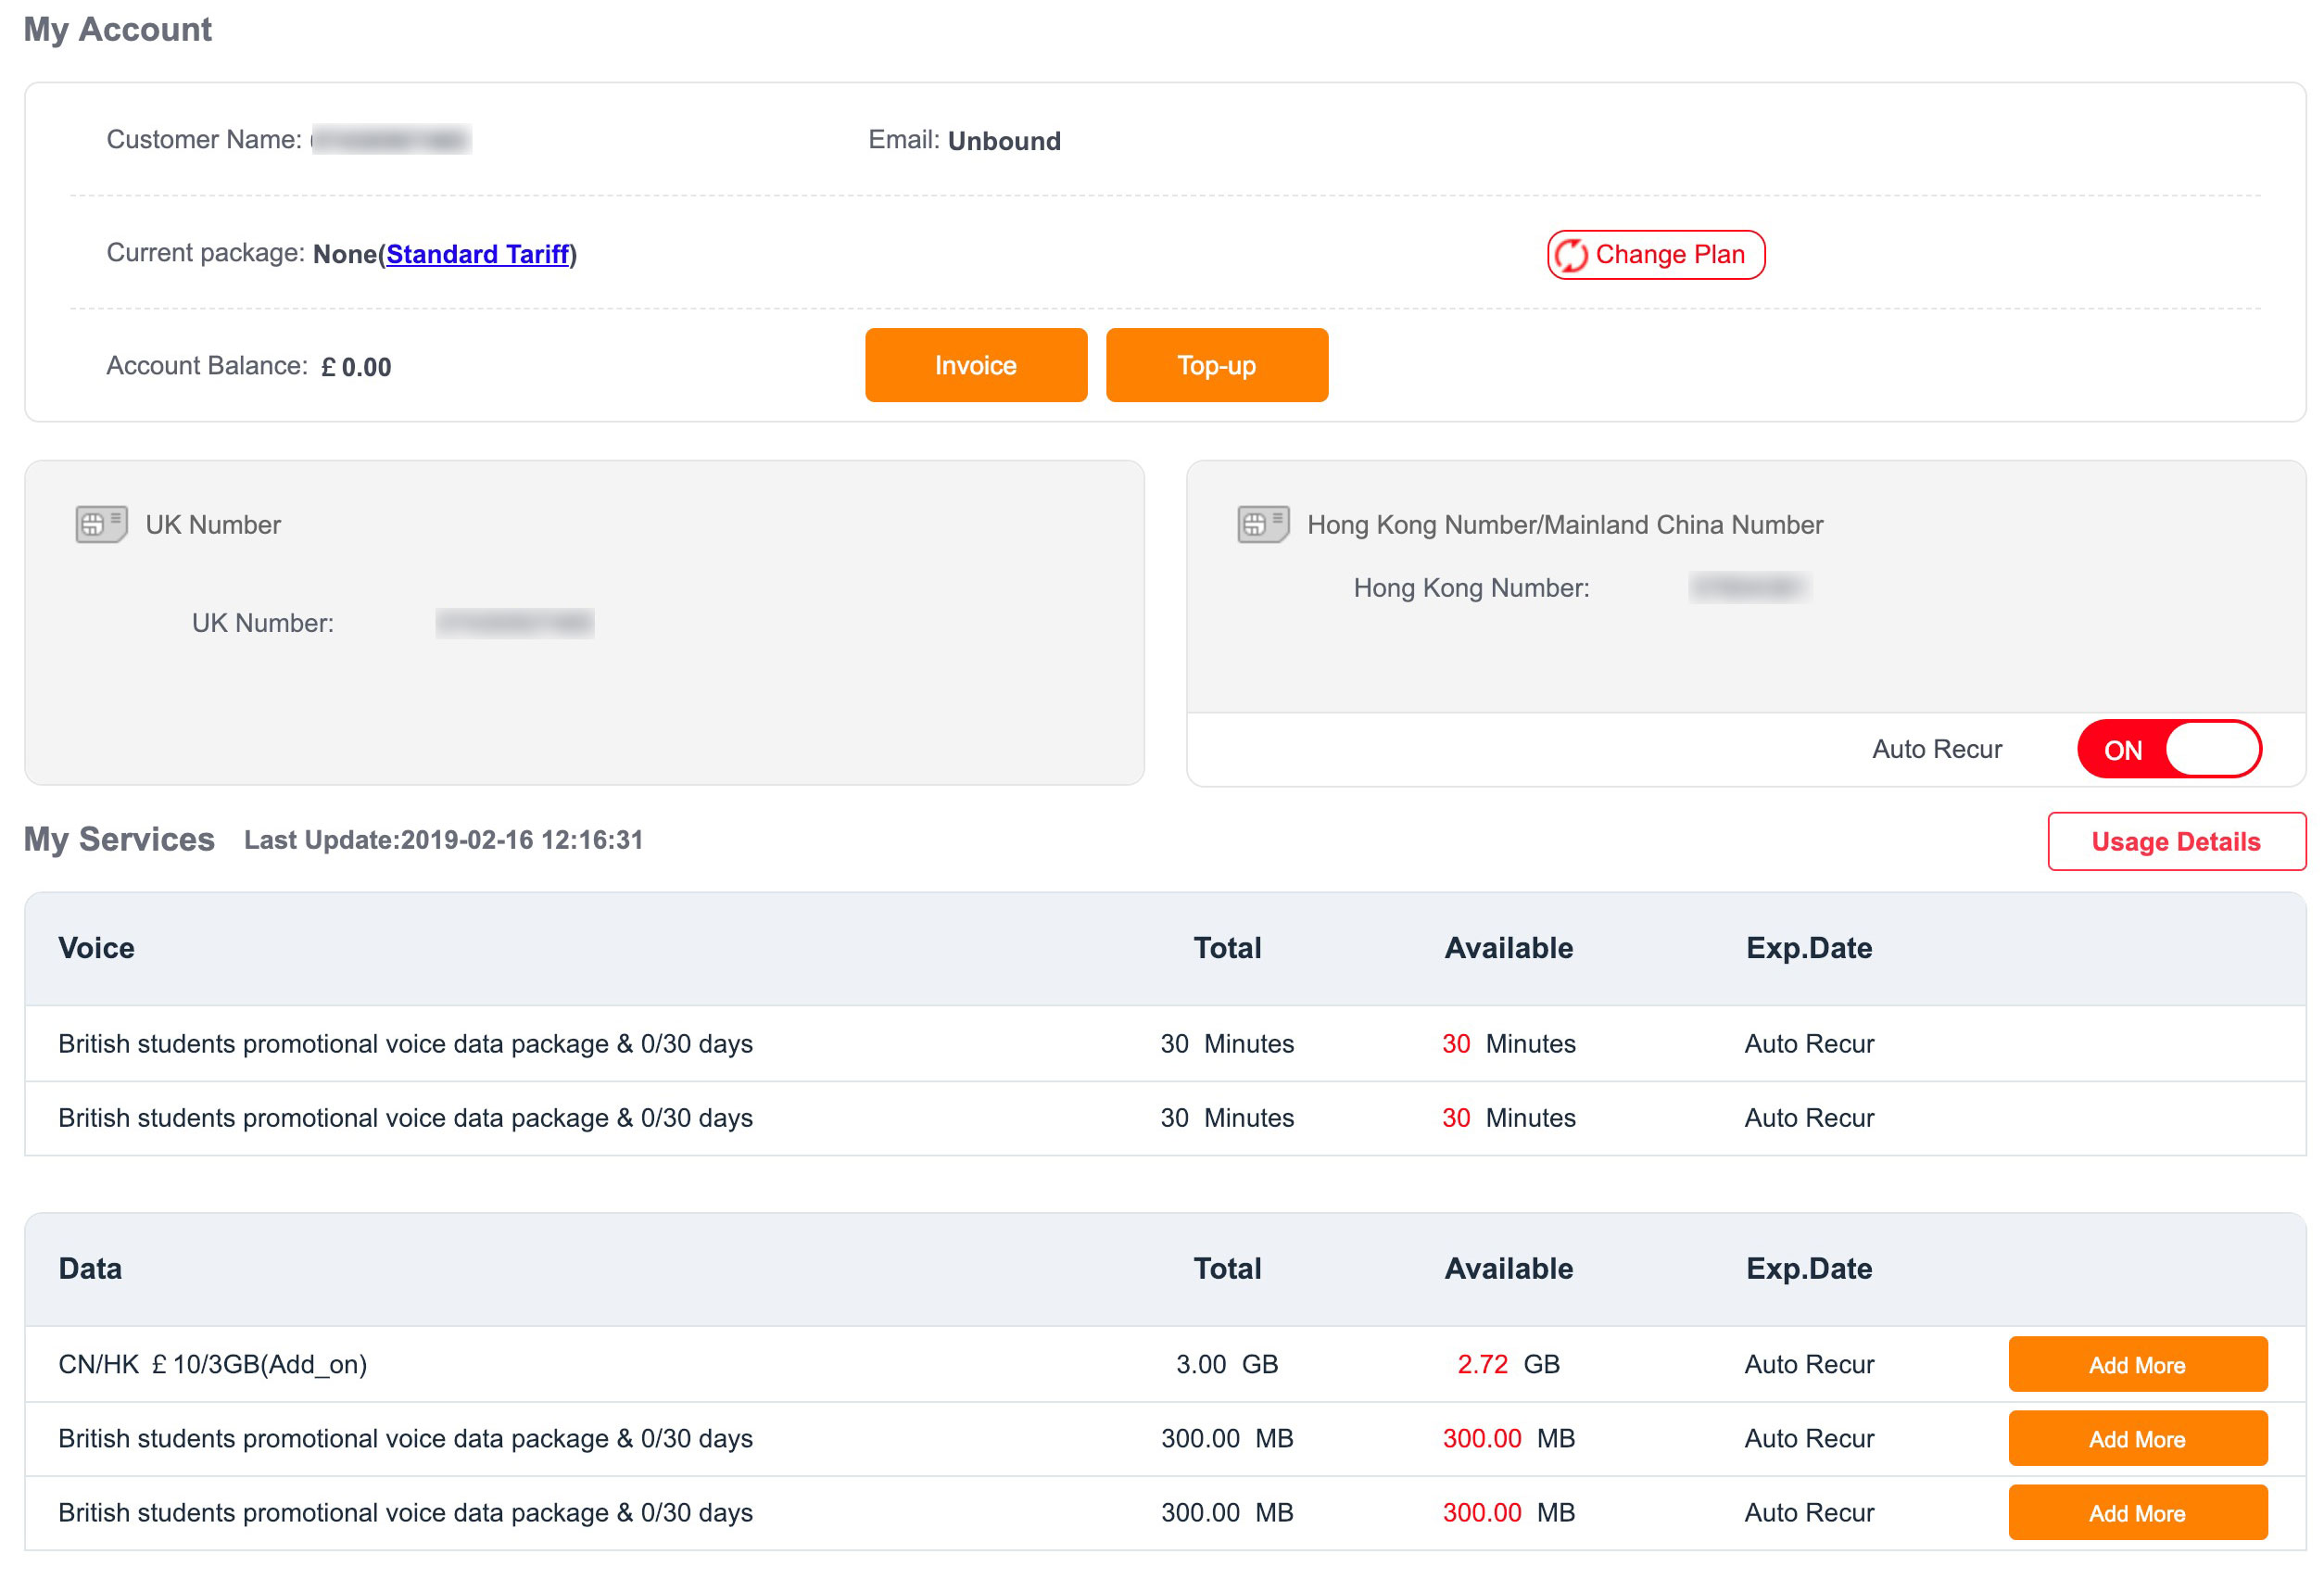Click the SIM card icon beside Hong Kong Number
This screenshot has width=2324, height=1579.
[1263, 524]
